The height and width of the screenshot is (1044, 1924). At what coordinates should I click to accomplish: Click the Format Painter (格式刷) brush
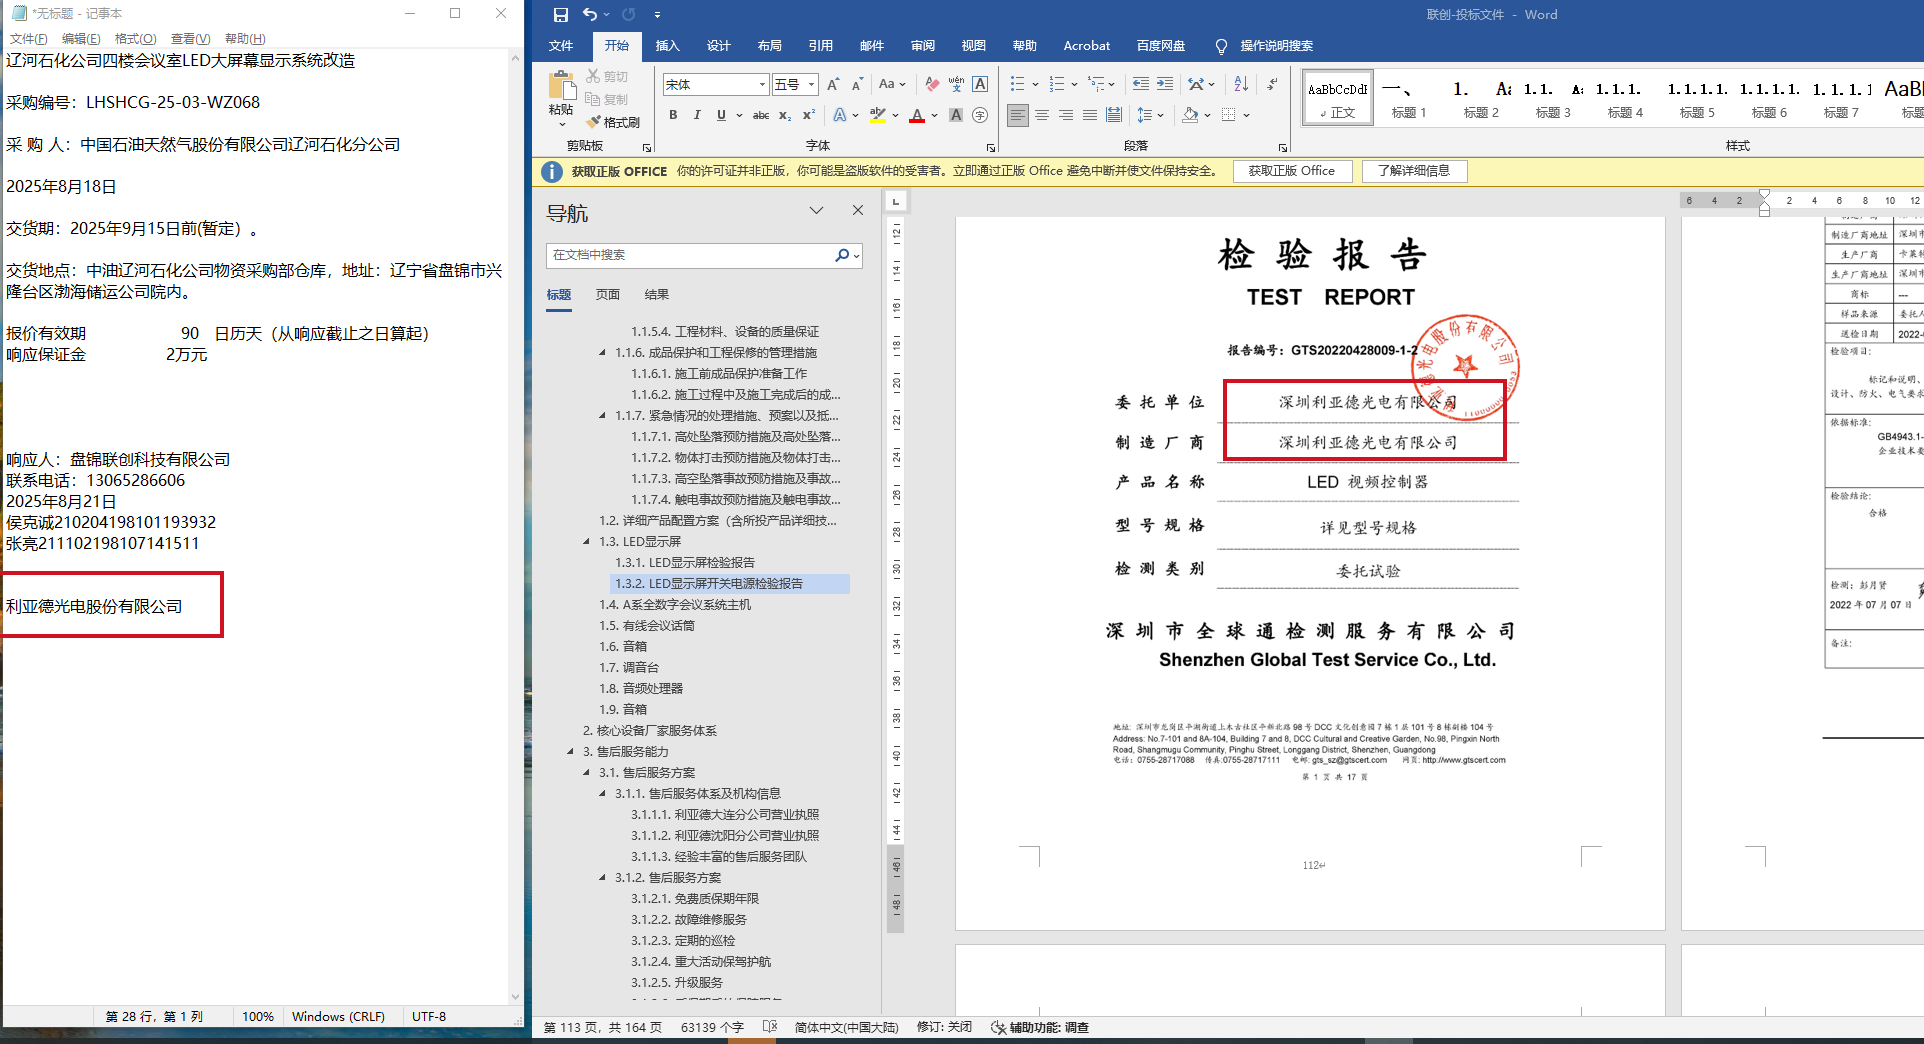point(614,122)
